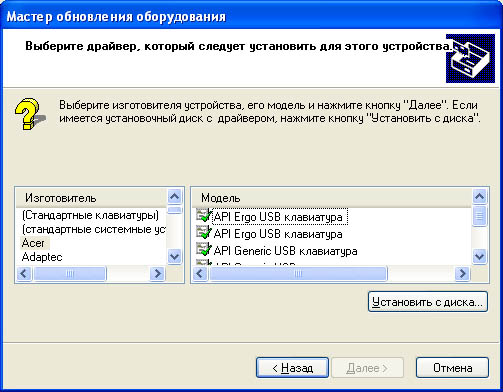Cancel the wizard with Отмена

point(452,368)
